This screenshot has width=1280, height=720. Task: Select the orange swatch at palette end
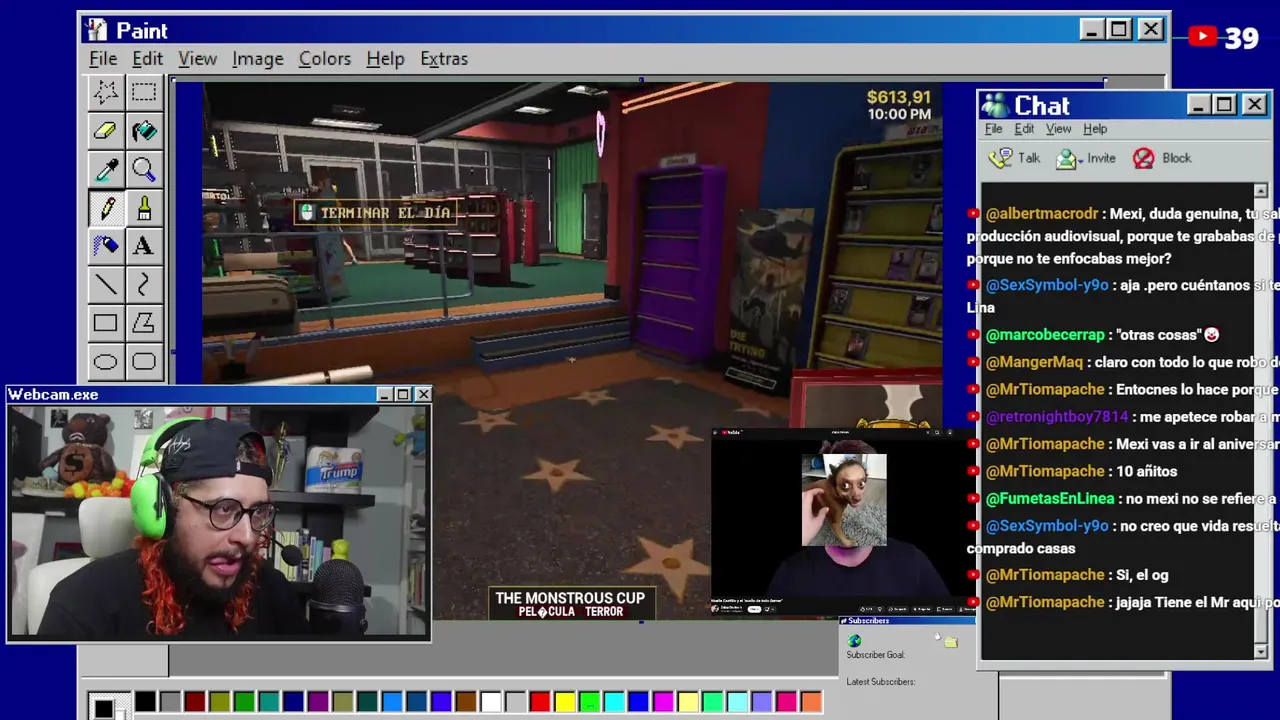click(811, 702)
